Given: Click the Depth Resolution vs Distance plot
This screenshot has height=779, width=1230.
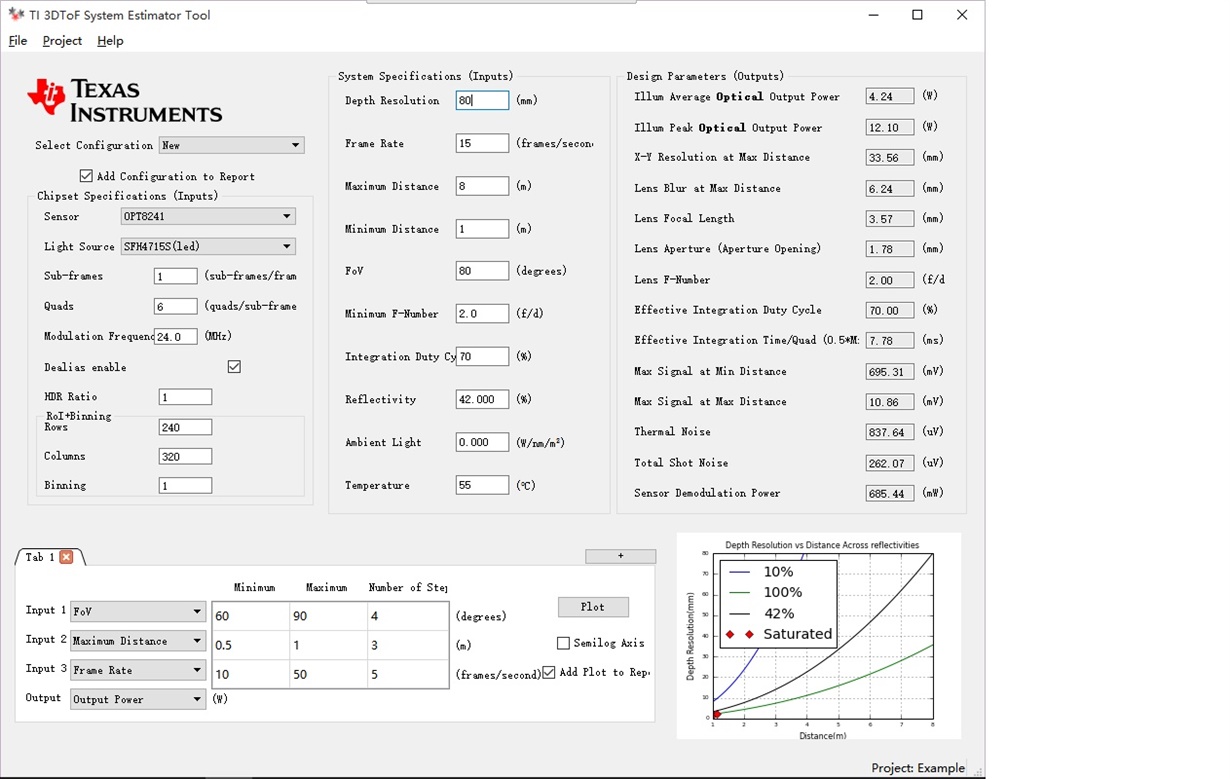Looking at the screenshot, I should click(819, 636).
